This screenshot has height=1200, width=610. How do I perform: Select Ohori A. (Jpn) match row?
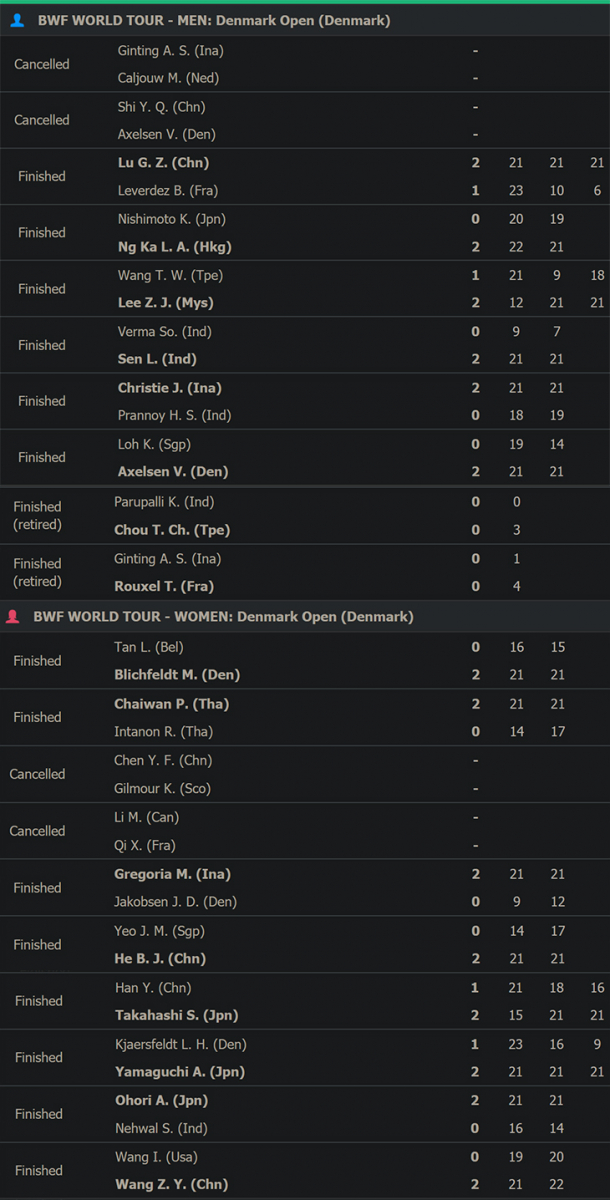click(x=305, y=1114)
